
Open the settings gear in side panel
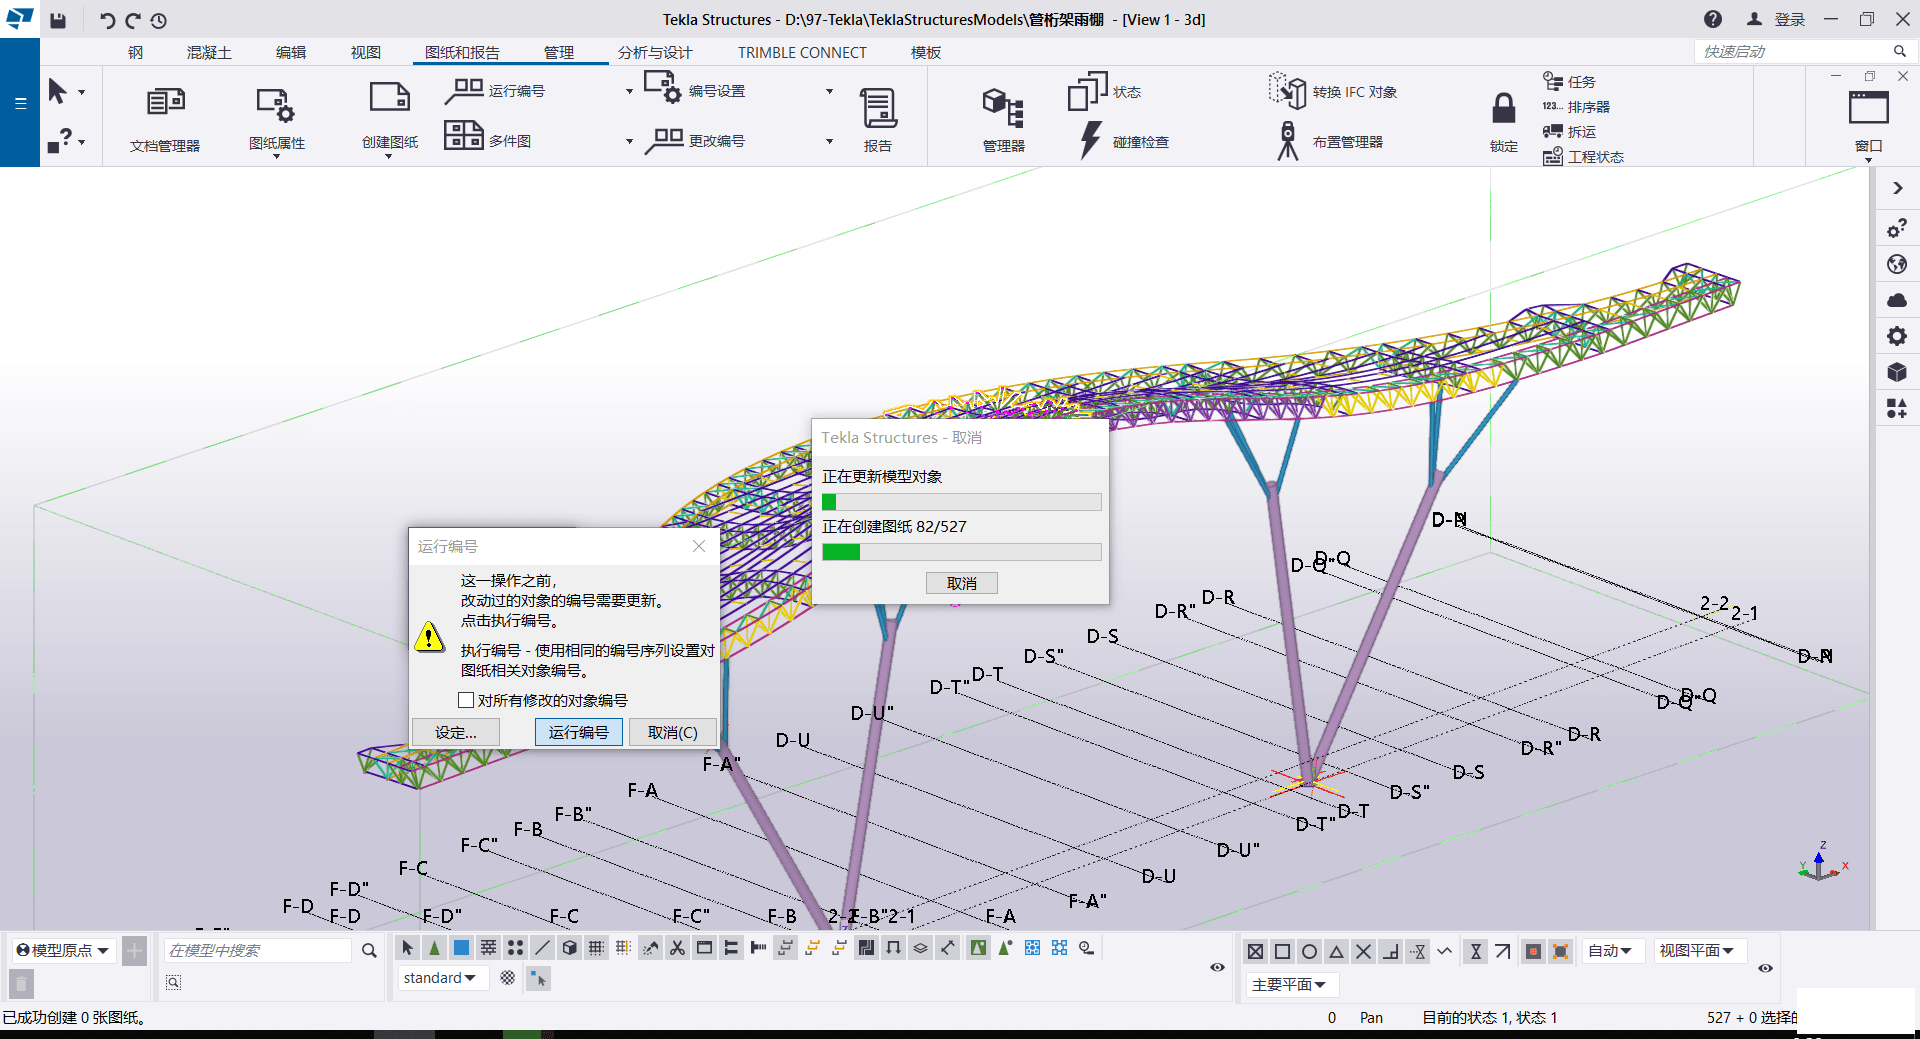1897,336
